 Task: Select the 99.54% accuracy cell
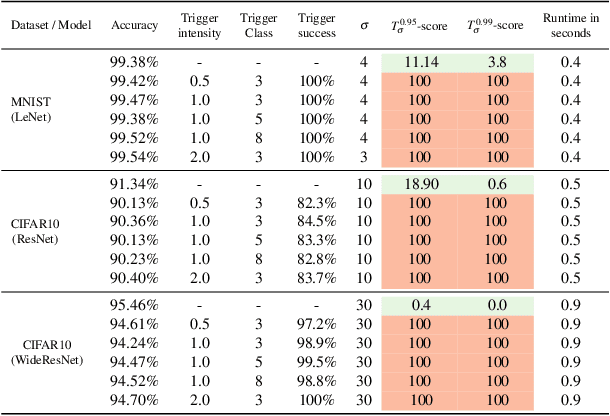coord(134,158)
